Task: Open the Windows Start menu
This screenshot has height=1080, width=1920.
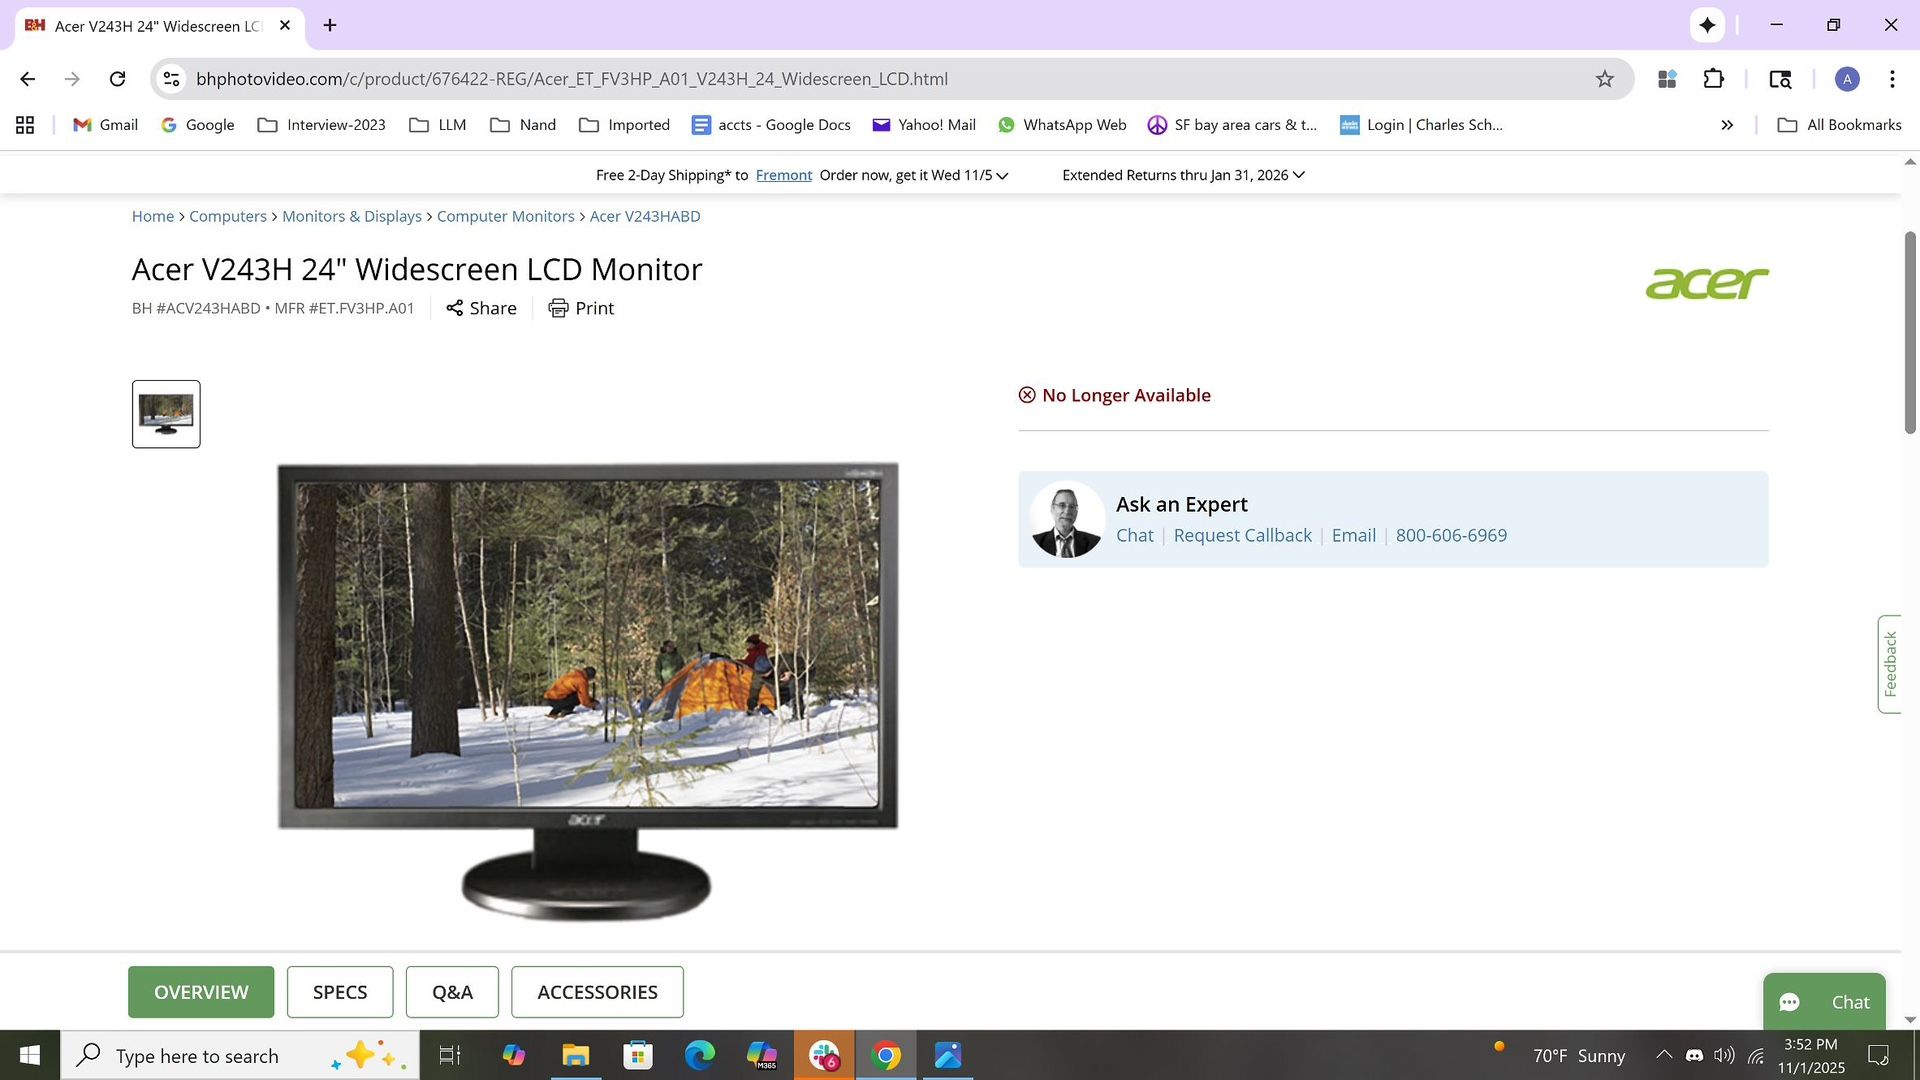Action: 29,1055
